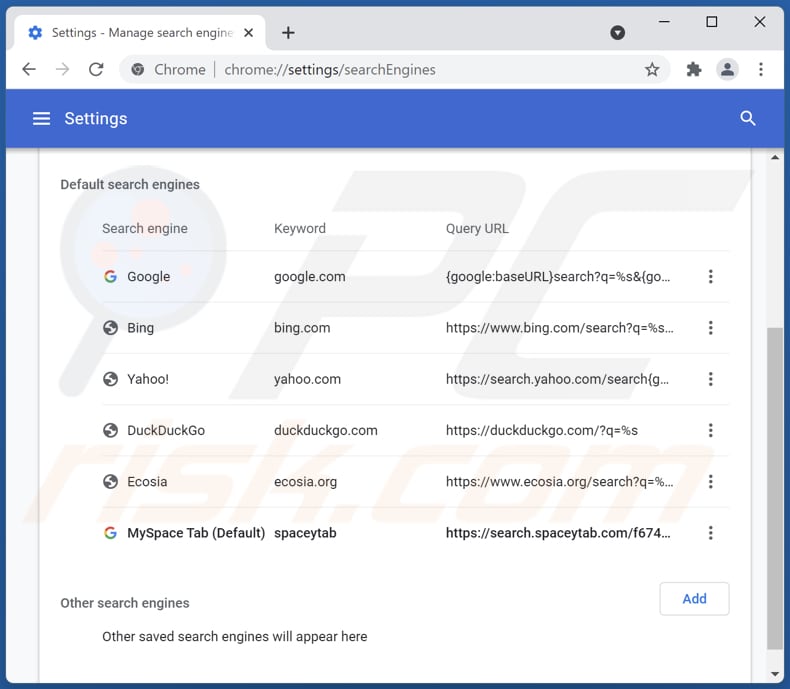Open more actions for Bing
Viewport: 790px width, 689px height.
pos(710,328)
